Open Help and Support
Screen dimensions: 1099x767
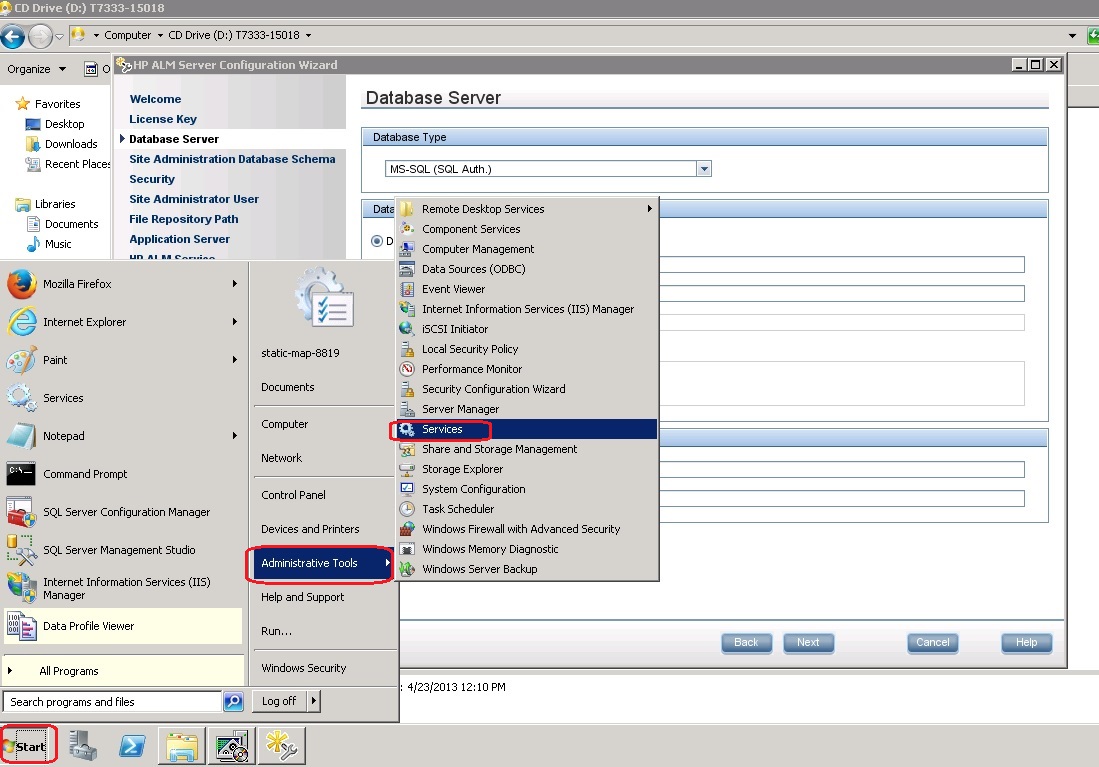[x=302, y=597]
